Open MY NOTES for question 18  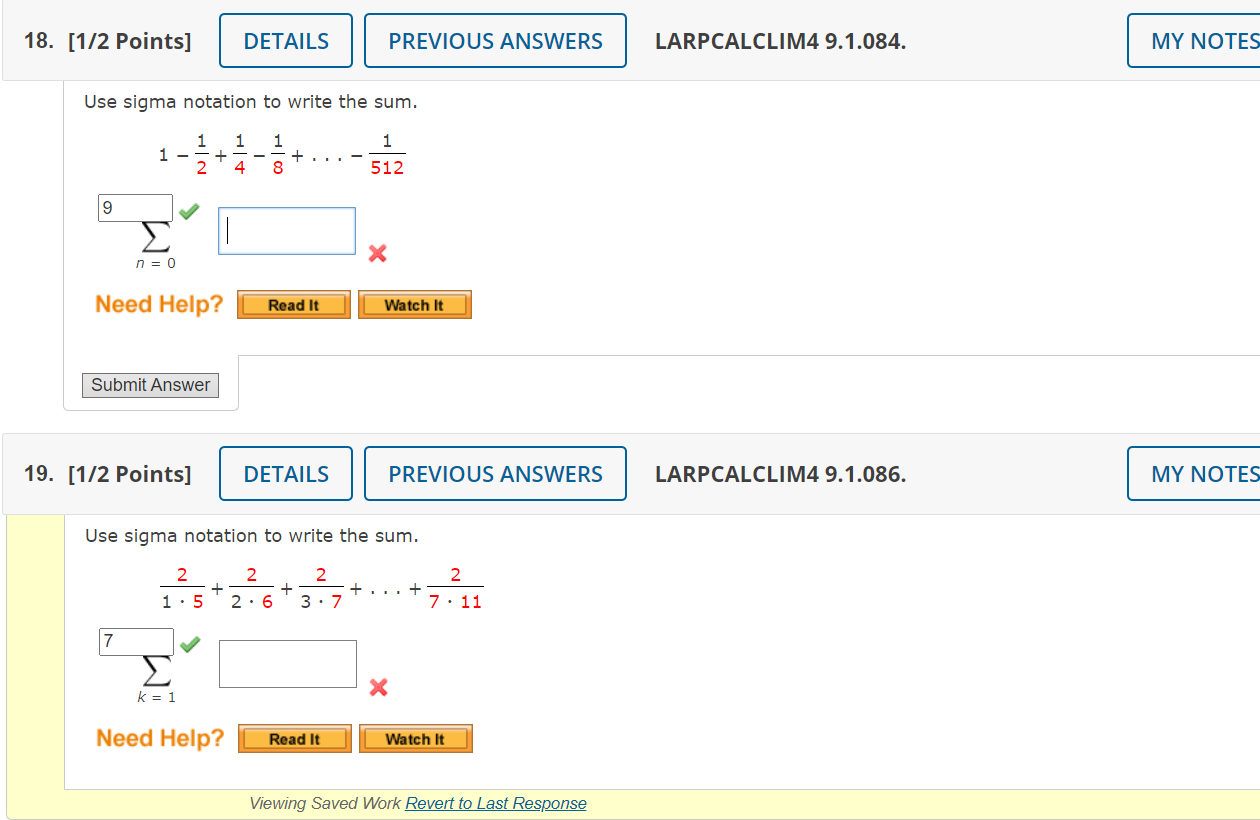pos(1205,40)
